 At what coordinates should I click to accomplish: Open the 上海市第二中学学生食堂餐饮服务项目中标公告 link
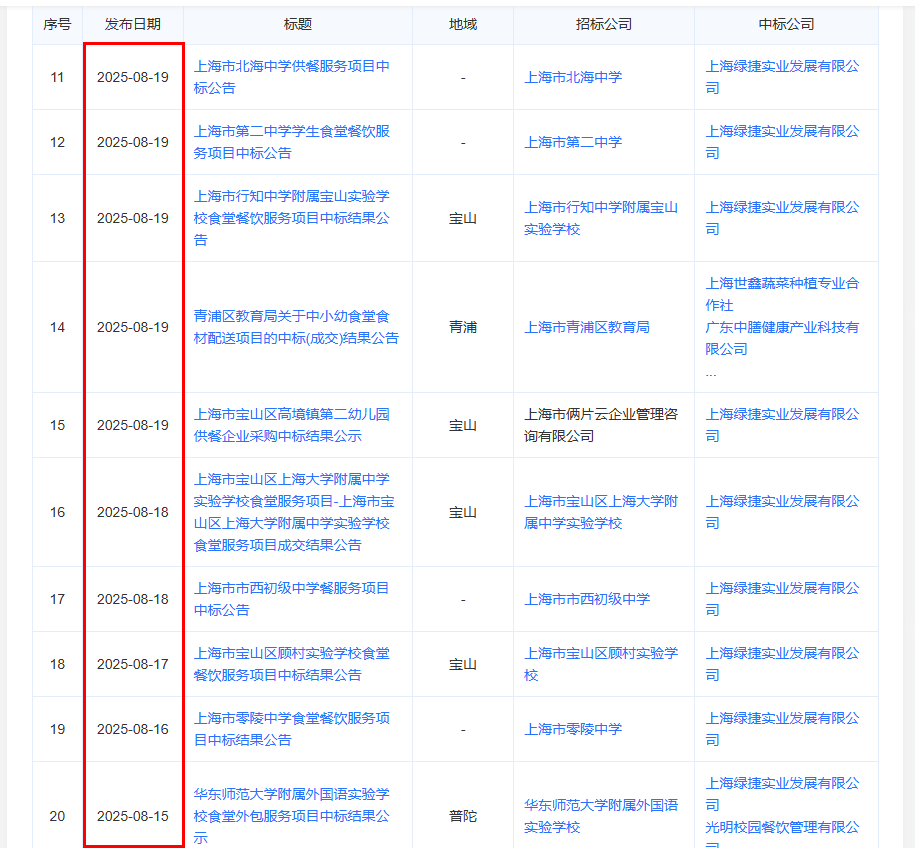point(292,142)
